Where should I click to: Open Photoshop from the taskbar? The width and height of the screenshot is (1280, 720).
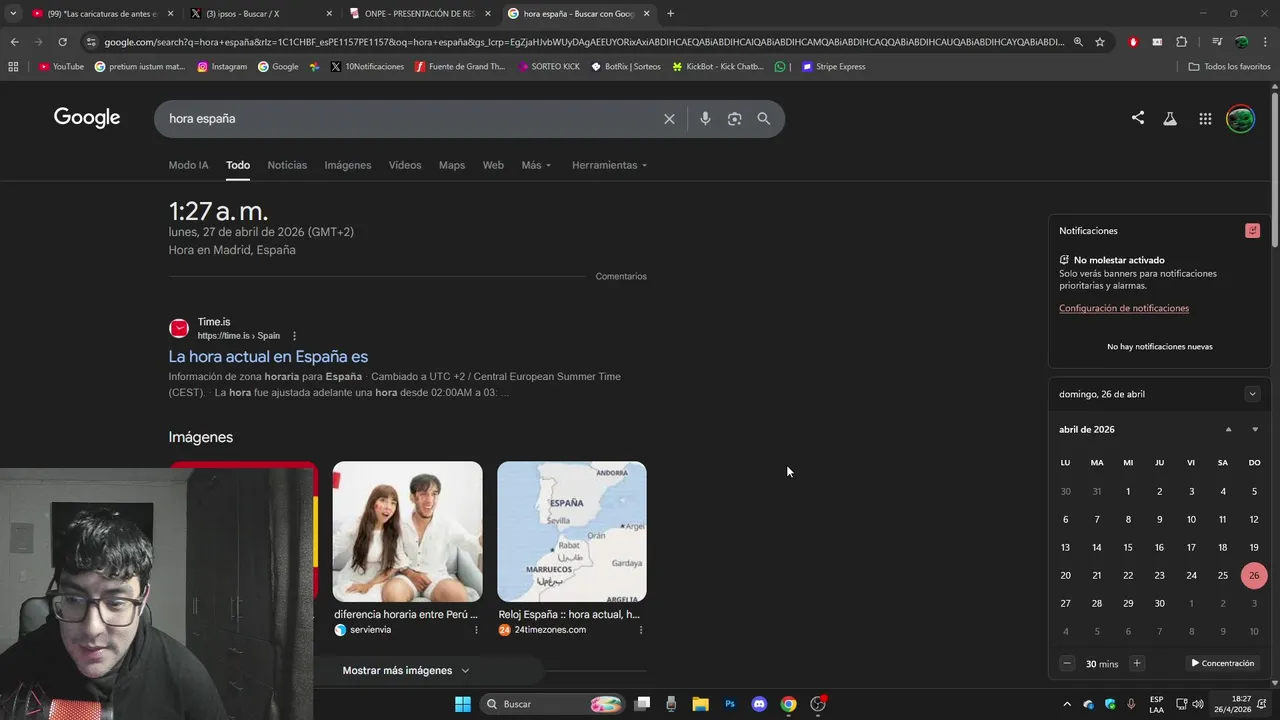pos(730,704)
